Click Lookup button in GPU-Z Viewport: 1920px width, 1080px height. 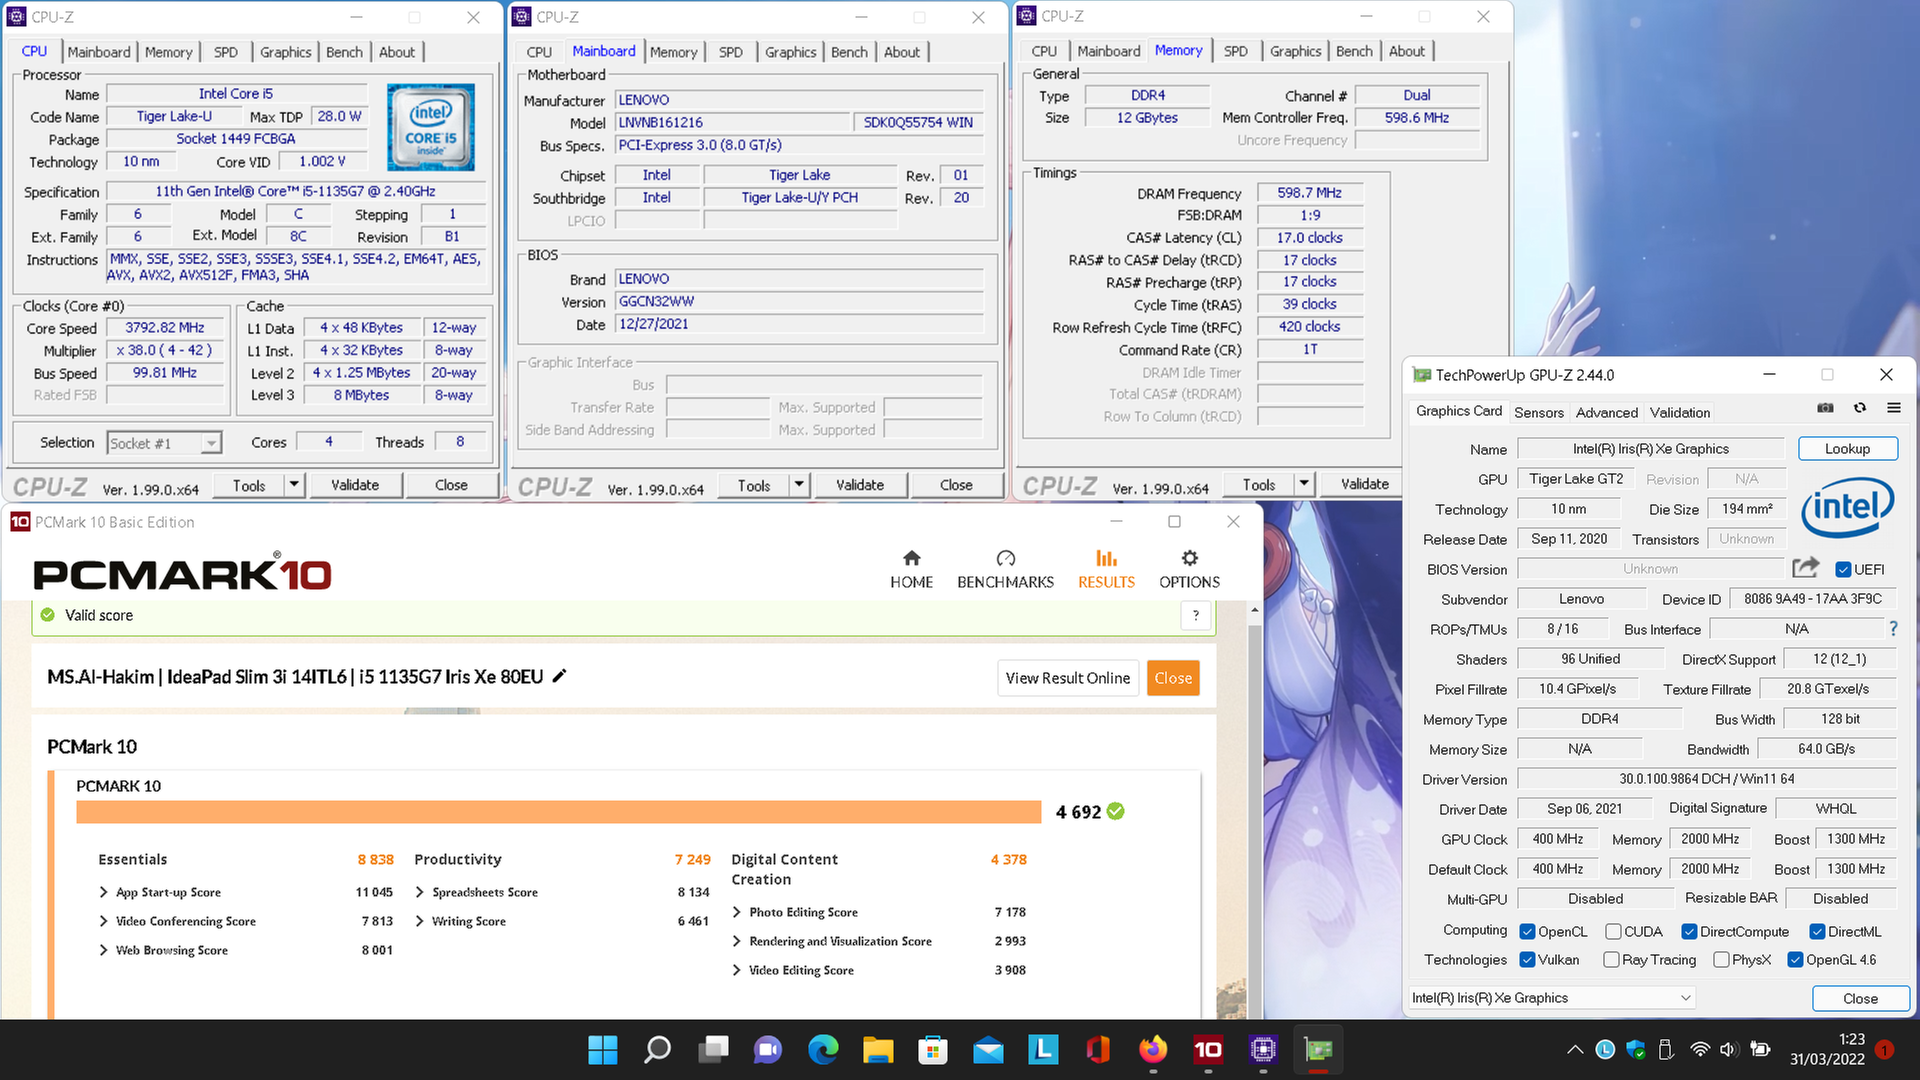(1847, 448)
